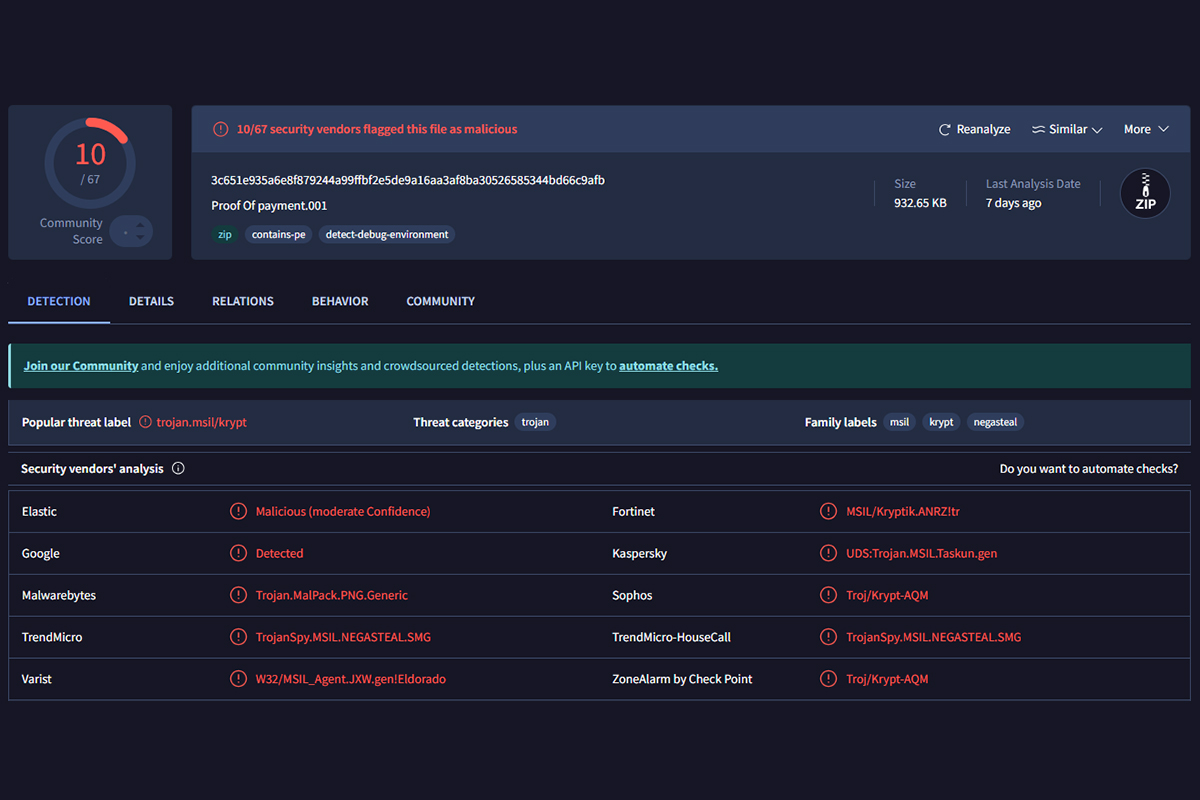The image size is (1200, 800).
Task: Vote using the Community Score down arrow
Action: (141, 239)
